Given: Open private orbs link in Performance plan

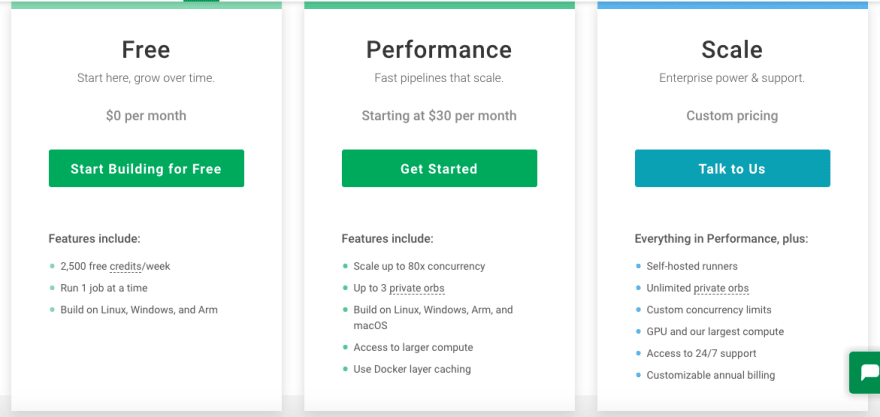Looking at the screenshot, I should [417, 288].
